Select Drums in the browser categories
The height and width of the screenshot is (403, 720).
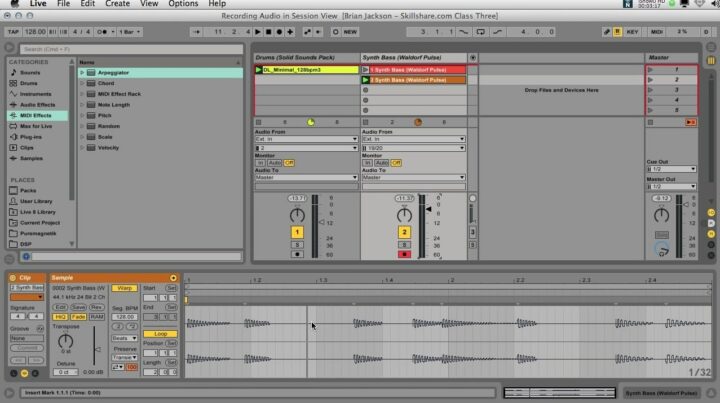tap(30, 83)
